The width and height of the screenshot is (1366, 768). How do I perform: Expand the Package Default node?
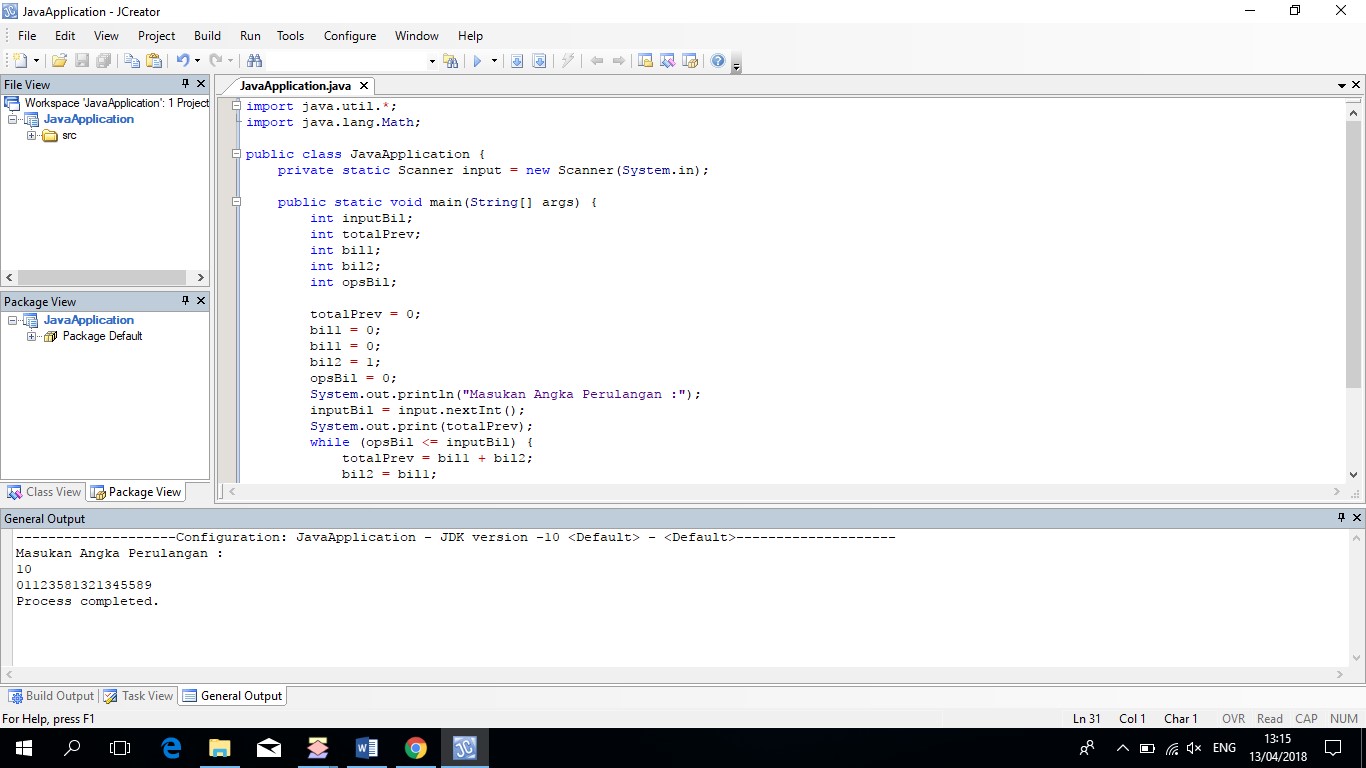pyautogui.click(x=32, y=336)
